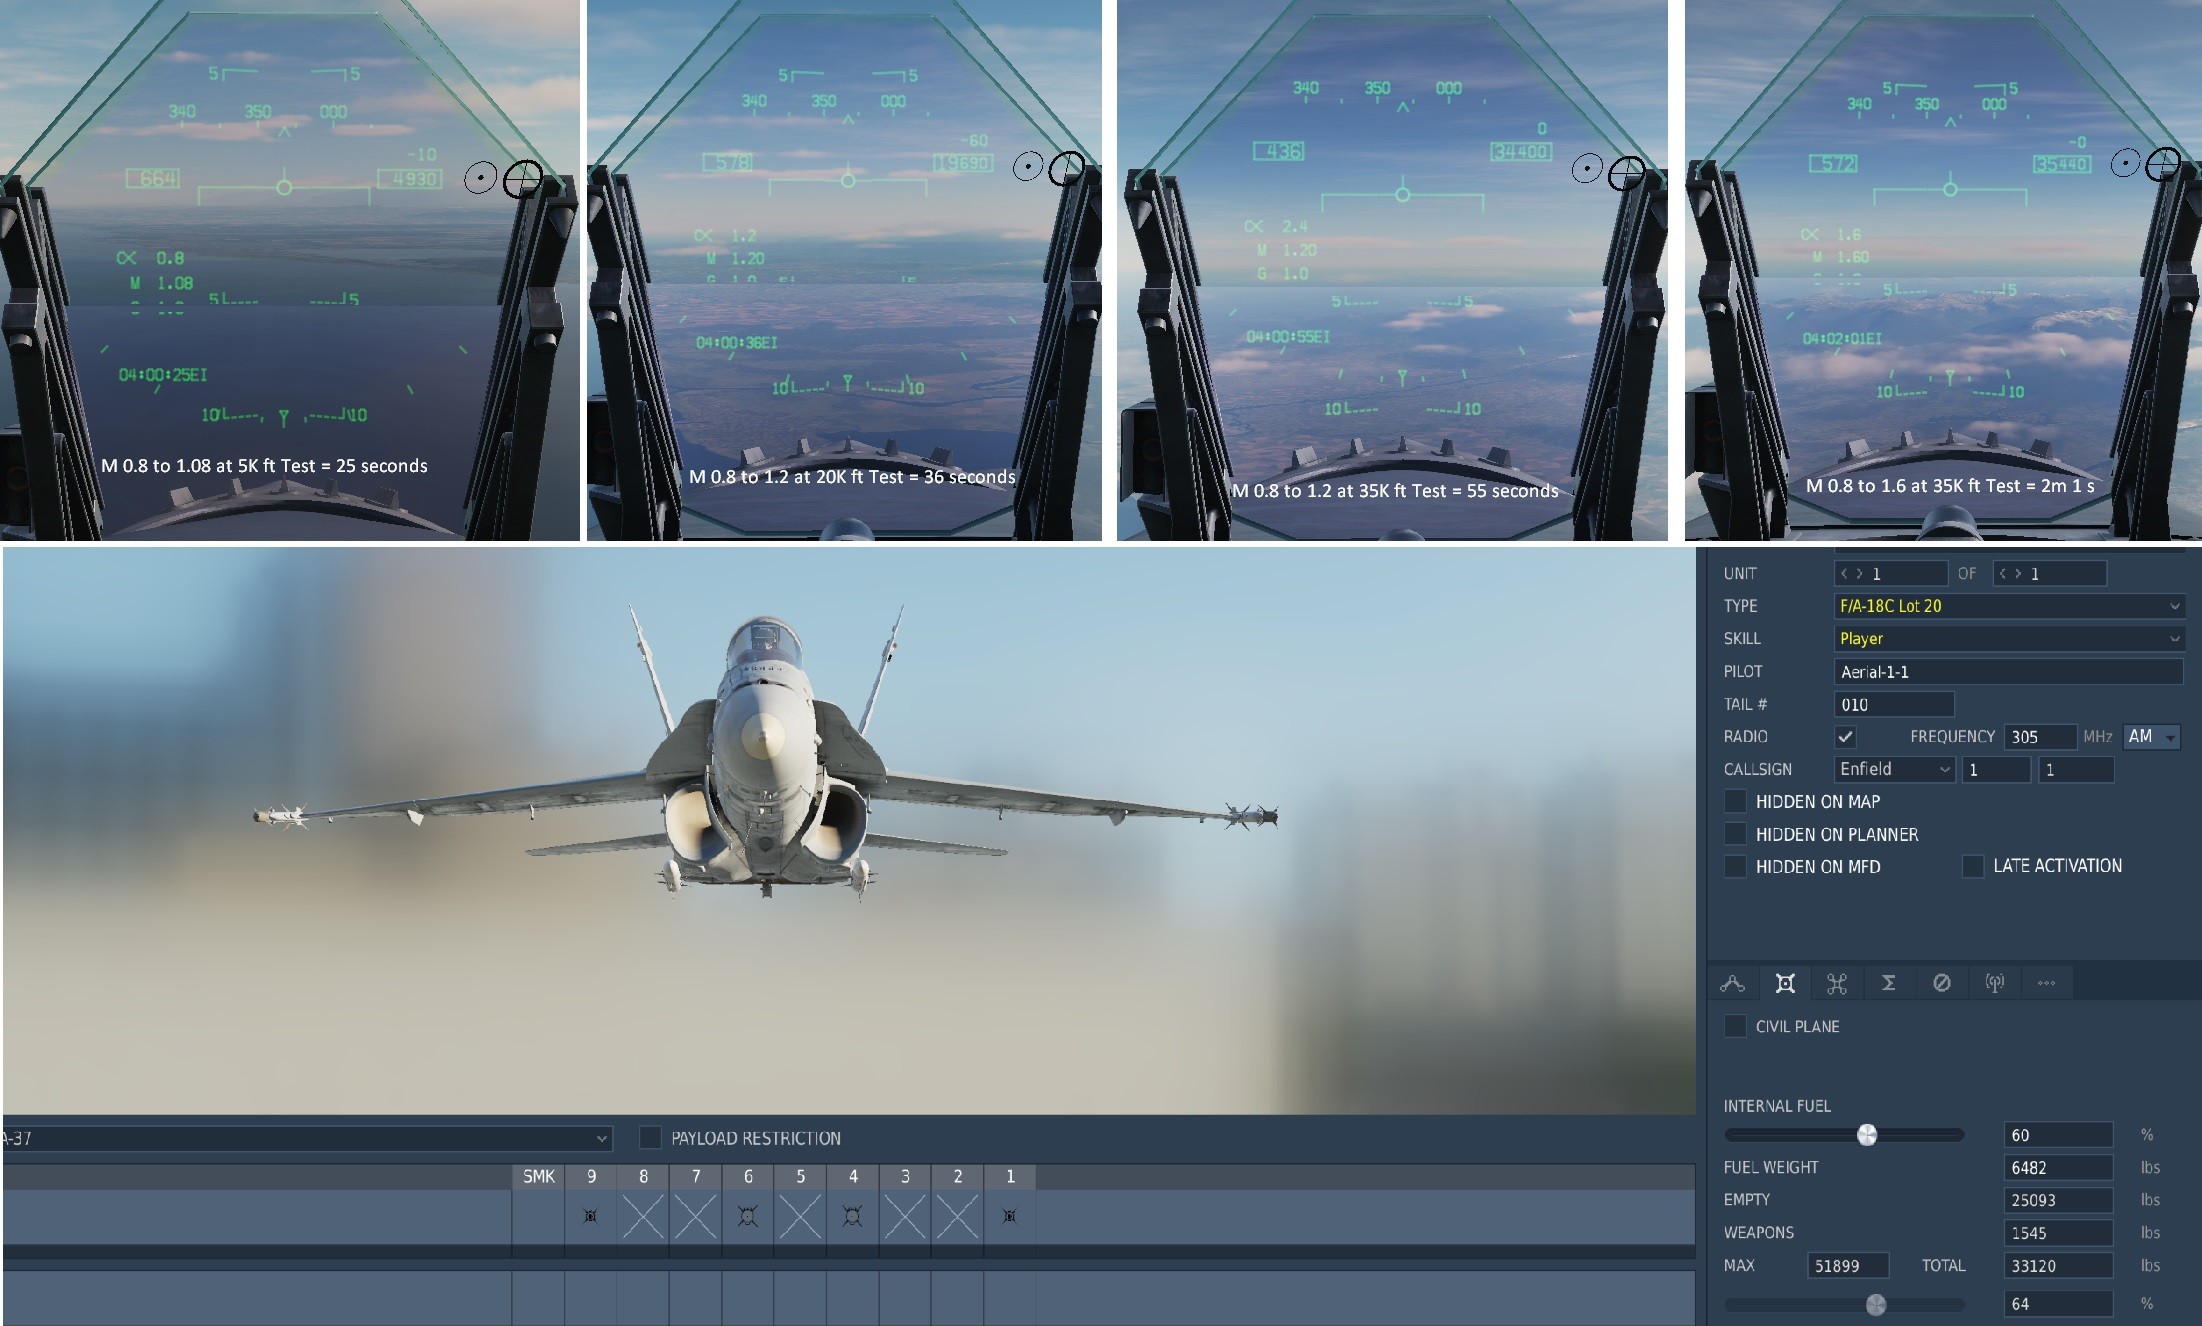Viewport: 2202px width, 1326px height.
Task: Click the crossed-out pylon station 7 cell
Action: 695,1216
